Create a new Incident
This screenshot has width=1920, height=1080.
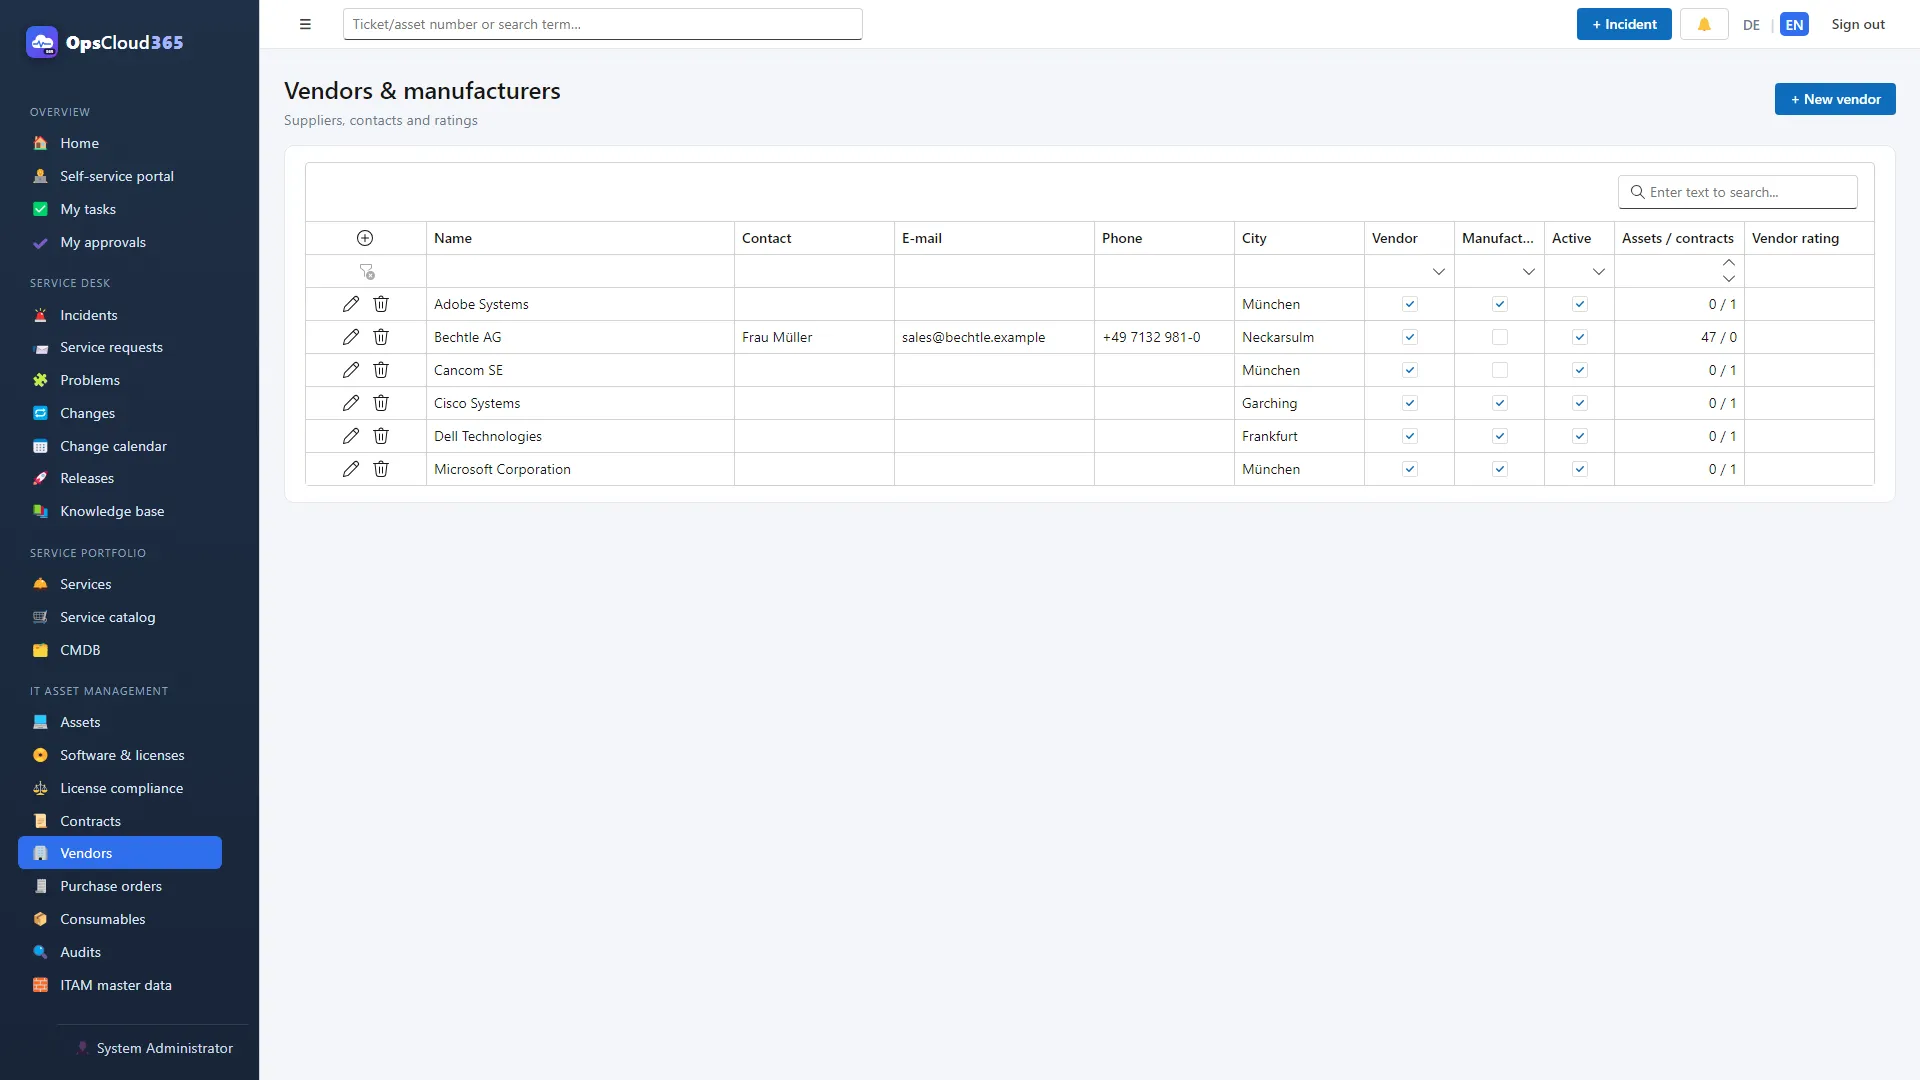click(x=1624, y=24)
